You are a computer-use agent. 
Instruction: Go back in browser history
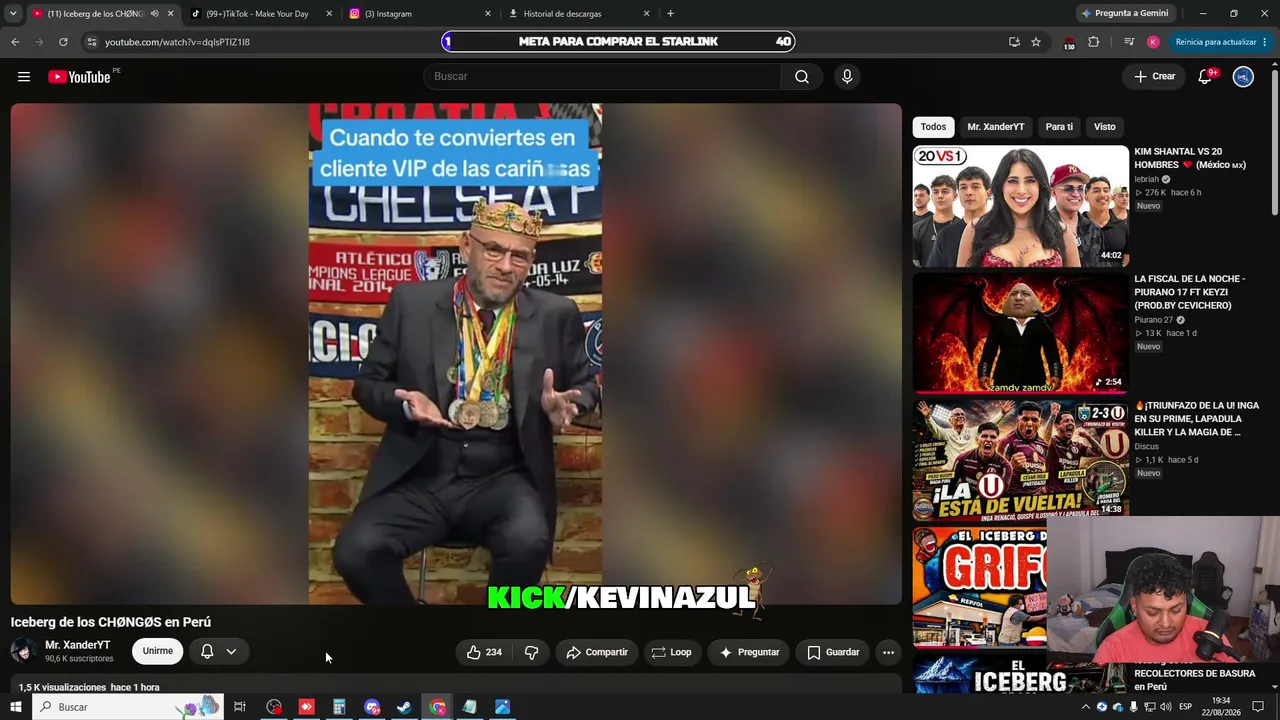click(15, 42)
